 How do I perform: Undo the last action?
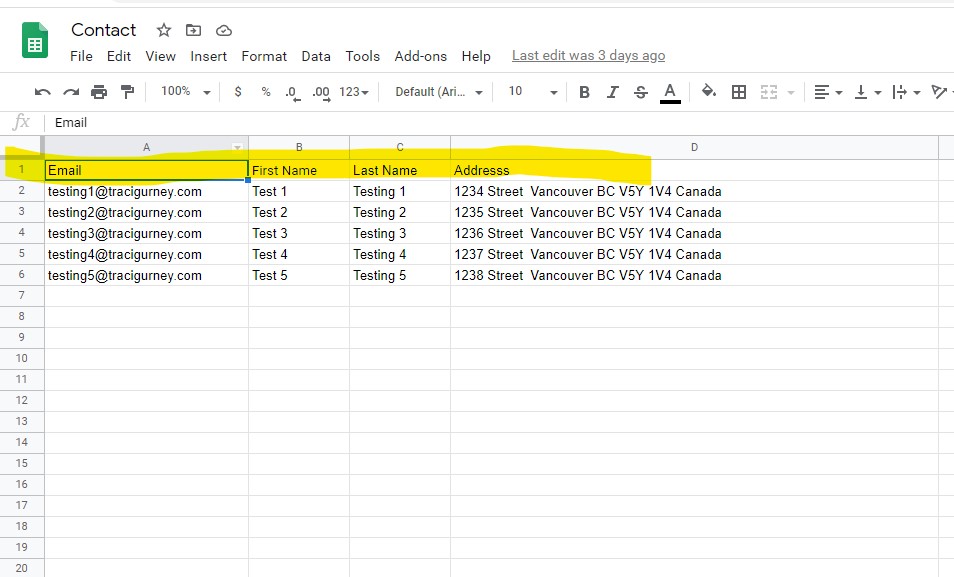click(x=40, y=91)
